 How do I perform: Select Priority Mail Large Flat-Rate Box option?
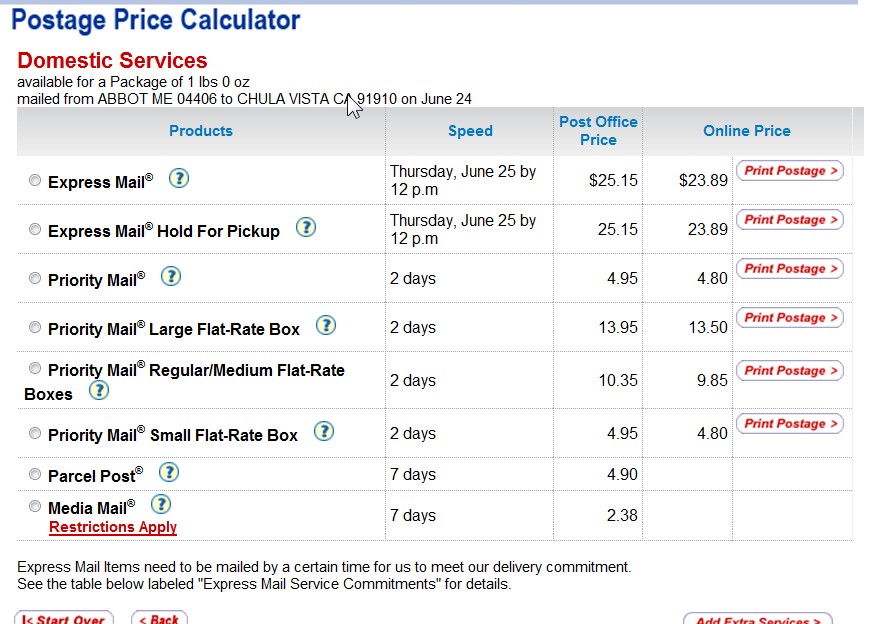coord(35,327)
